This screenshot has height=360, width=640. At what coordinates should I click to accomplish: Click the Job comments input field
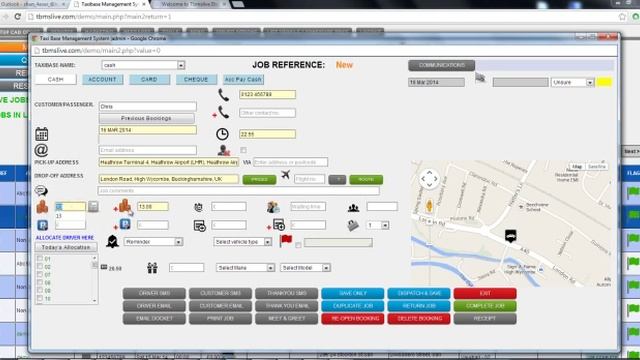click(x=238, y=191)
